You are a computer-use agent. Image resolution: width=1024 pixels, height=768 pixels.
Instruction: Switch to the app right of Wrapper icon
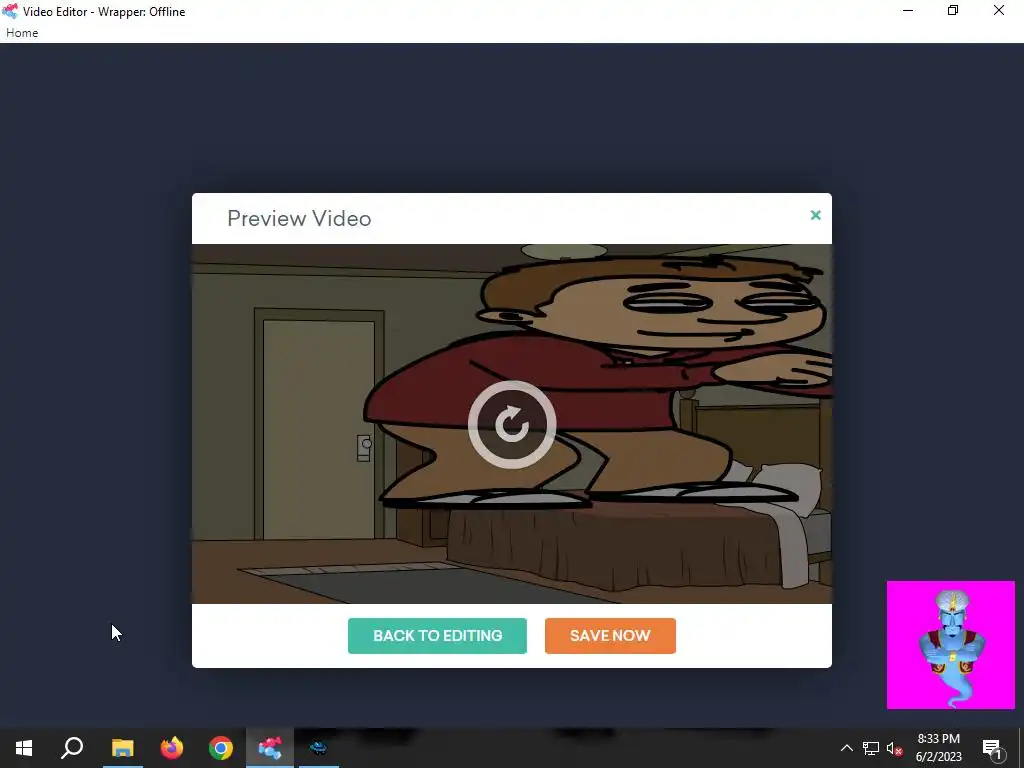pyautogui.click(x=319, y=748)
